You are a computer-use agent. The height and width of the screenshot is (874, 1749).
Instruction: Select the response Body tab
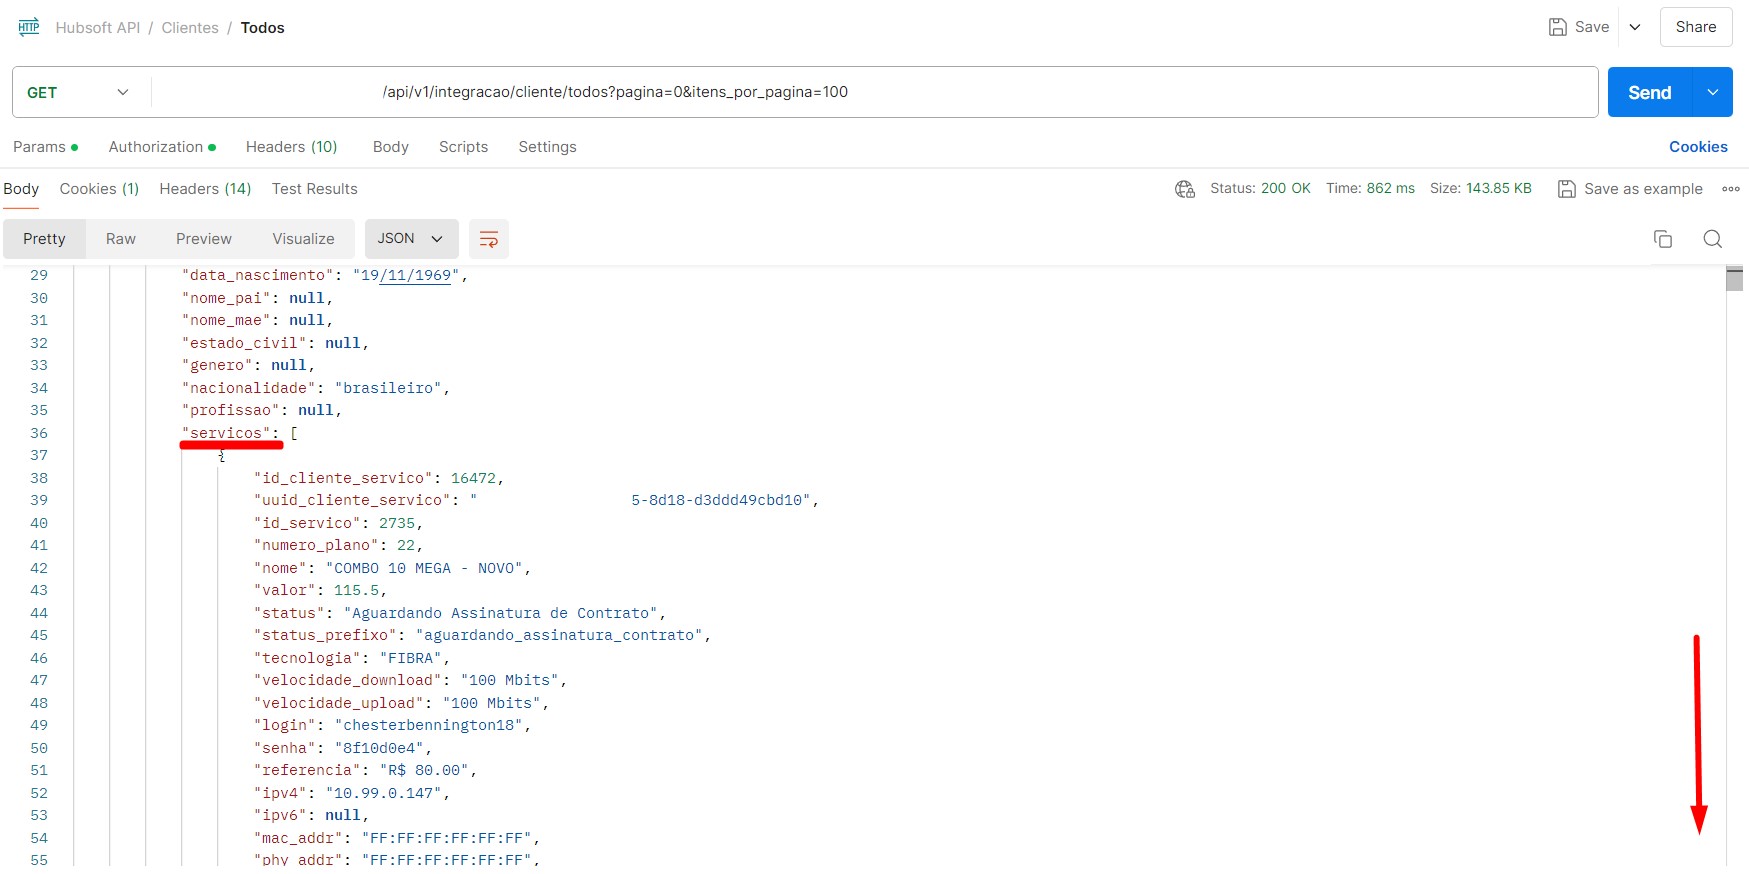click(x=21, y=189)
